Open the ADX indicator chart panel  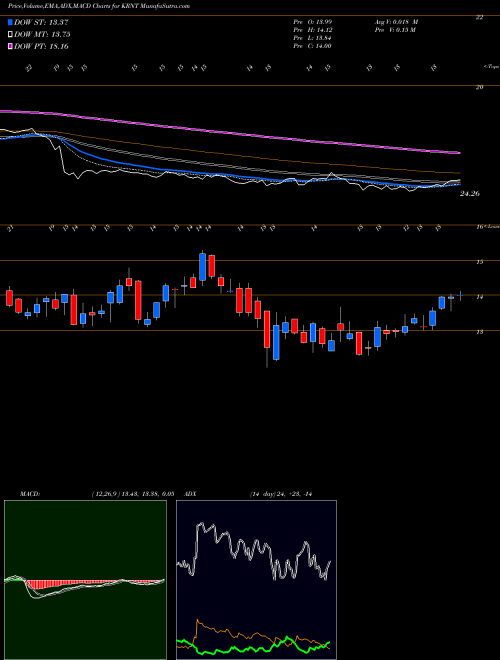[256, 580]
